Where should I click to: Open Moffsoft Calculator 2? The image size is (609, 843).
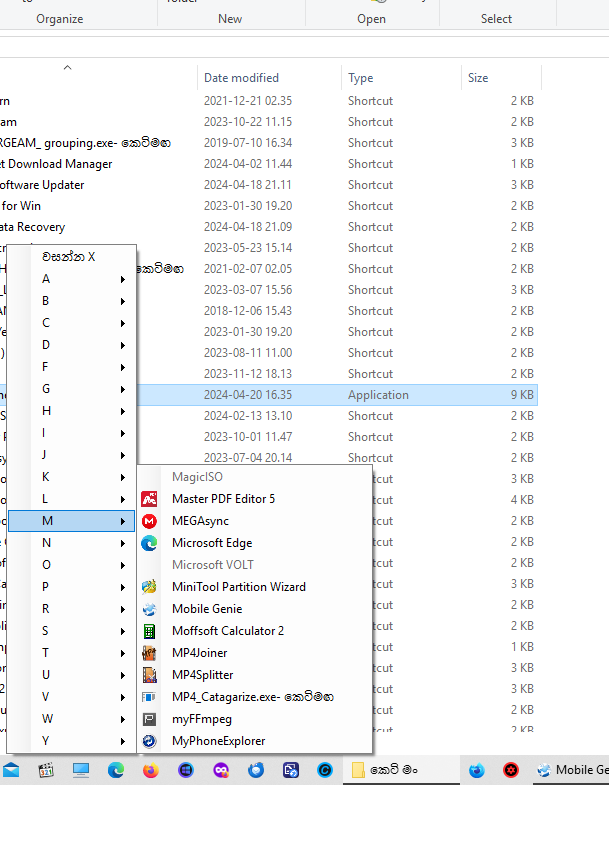pyautogui.click(x=254, y=631)
